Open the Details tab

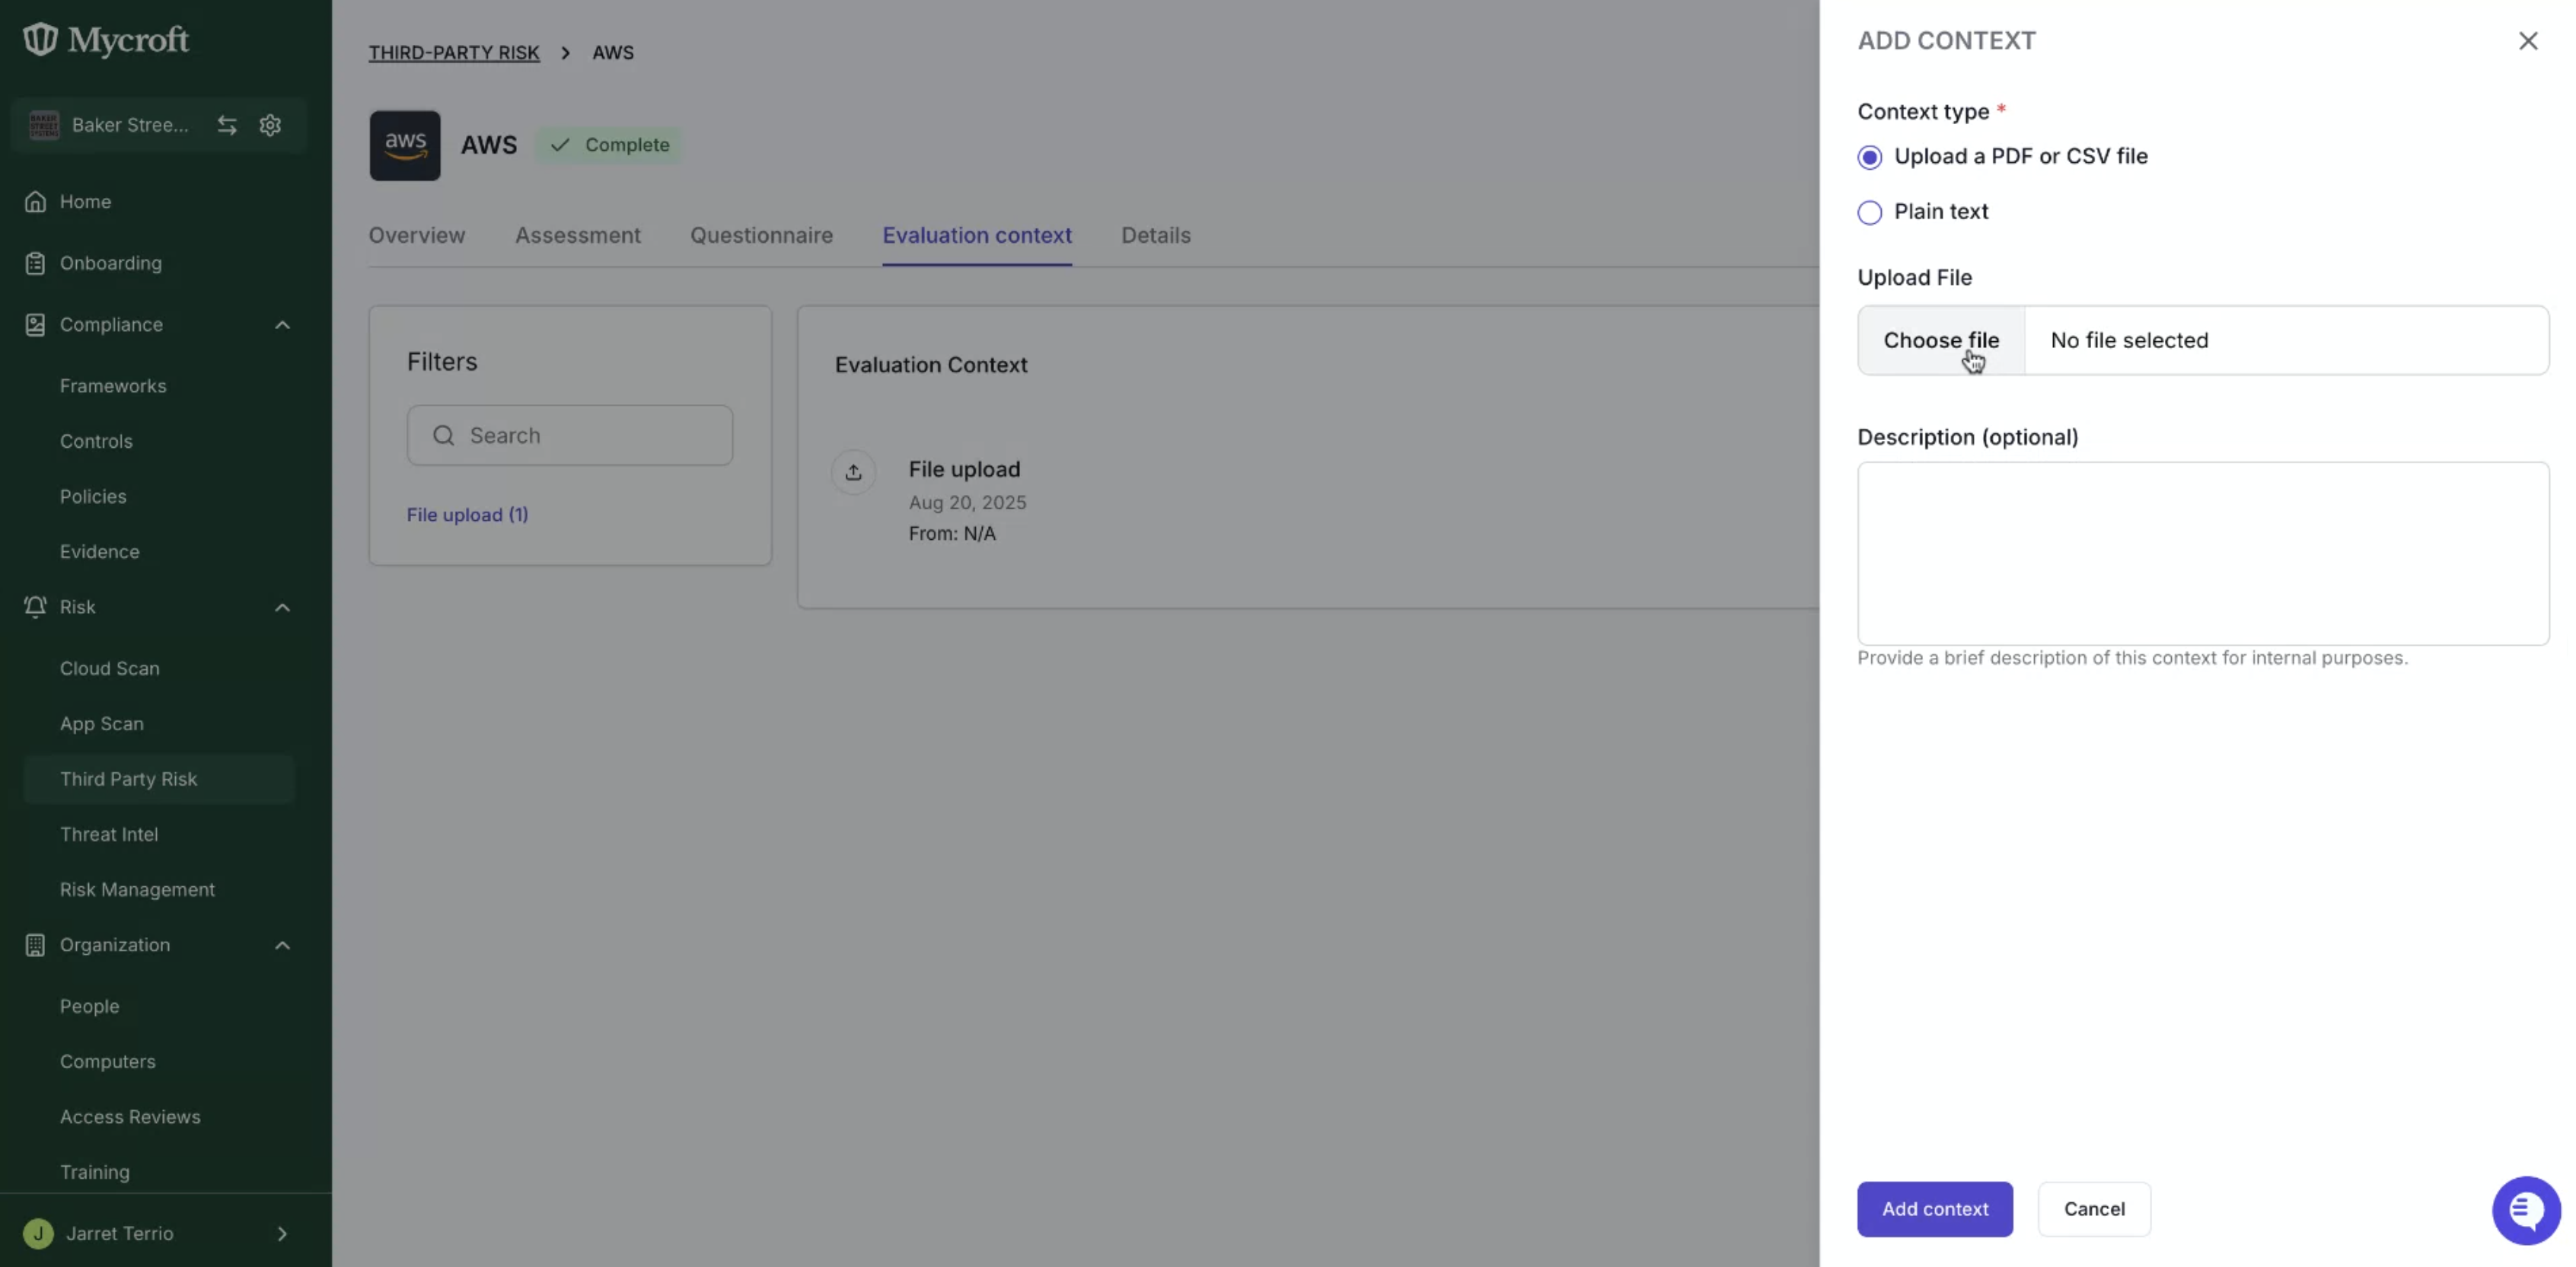(1155, 235)
